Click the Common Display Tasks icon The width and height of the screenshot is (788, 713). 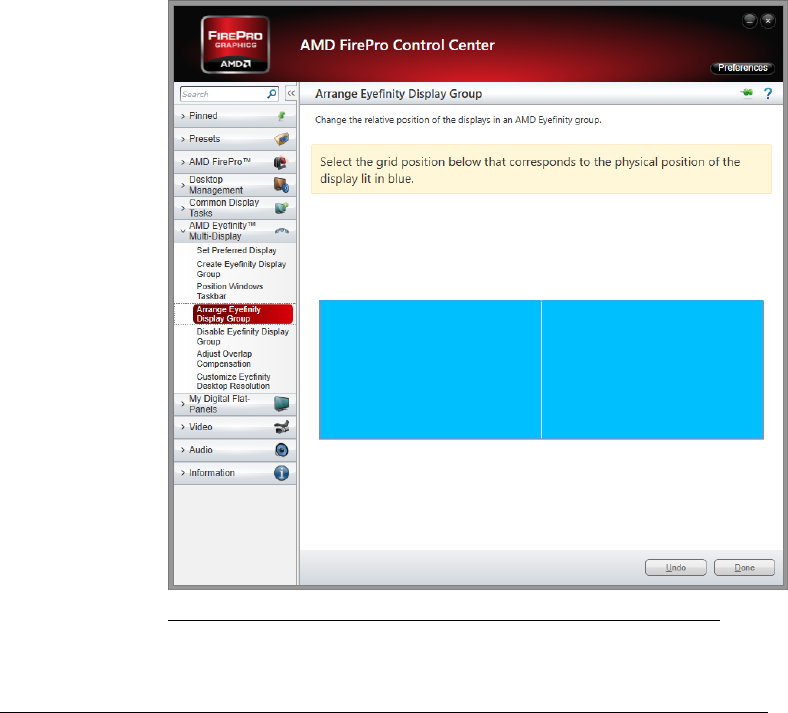pyautogui.click(x=282, y=208)
